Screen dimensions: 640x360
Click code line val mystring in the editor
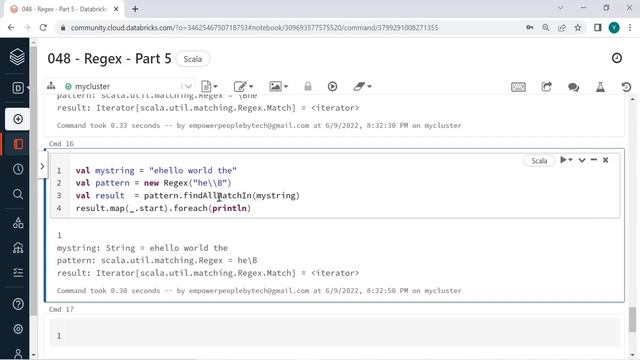click(156, 171)
